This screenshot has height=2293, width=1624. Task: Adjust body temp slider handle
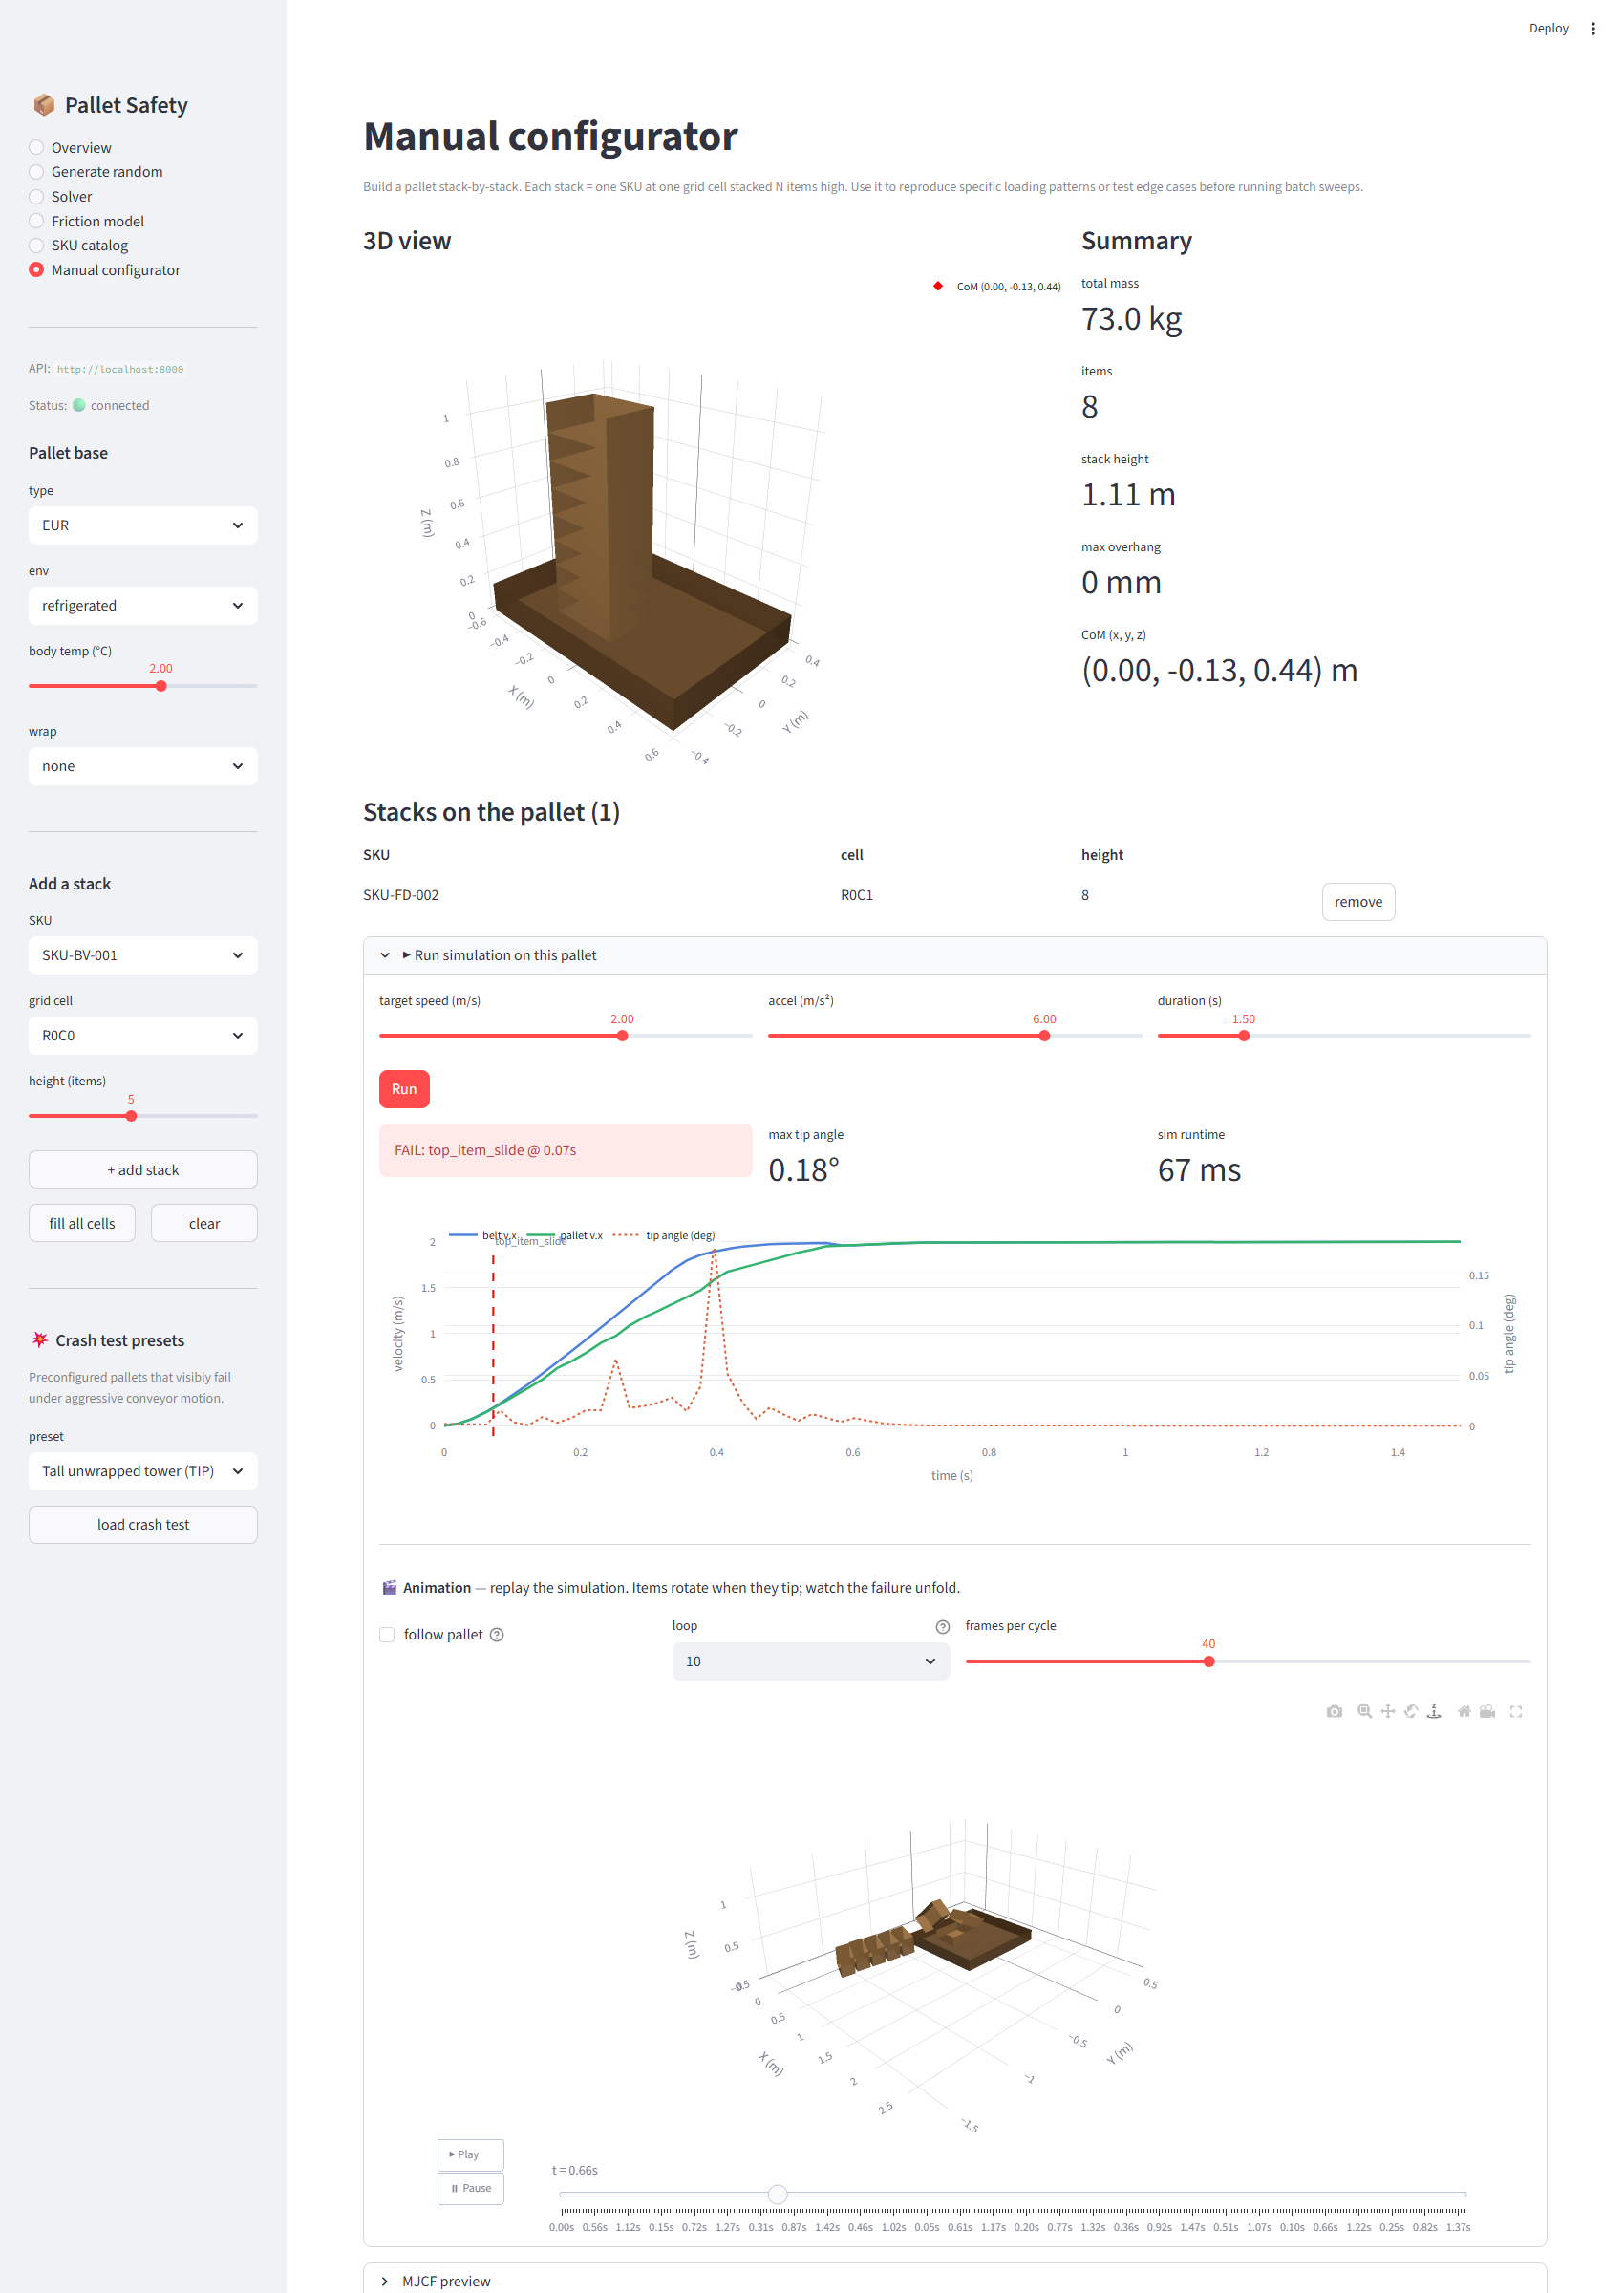point(161,686)
